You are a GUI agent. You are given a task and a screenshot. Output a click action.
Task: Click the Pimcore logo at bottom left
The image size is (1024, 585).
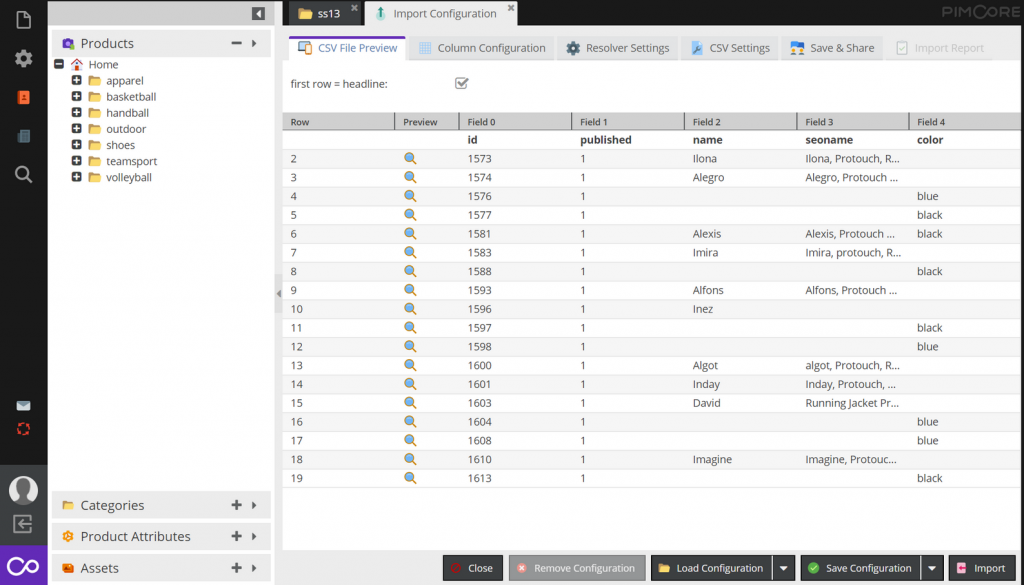coord(22,565)
